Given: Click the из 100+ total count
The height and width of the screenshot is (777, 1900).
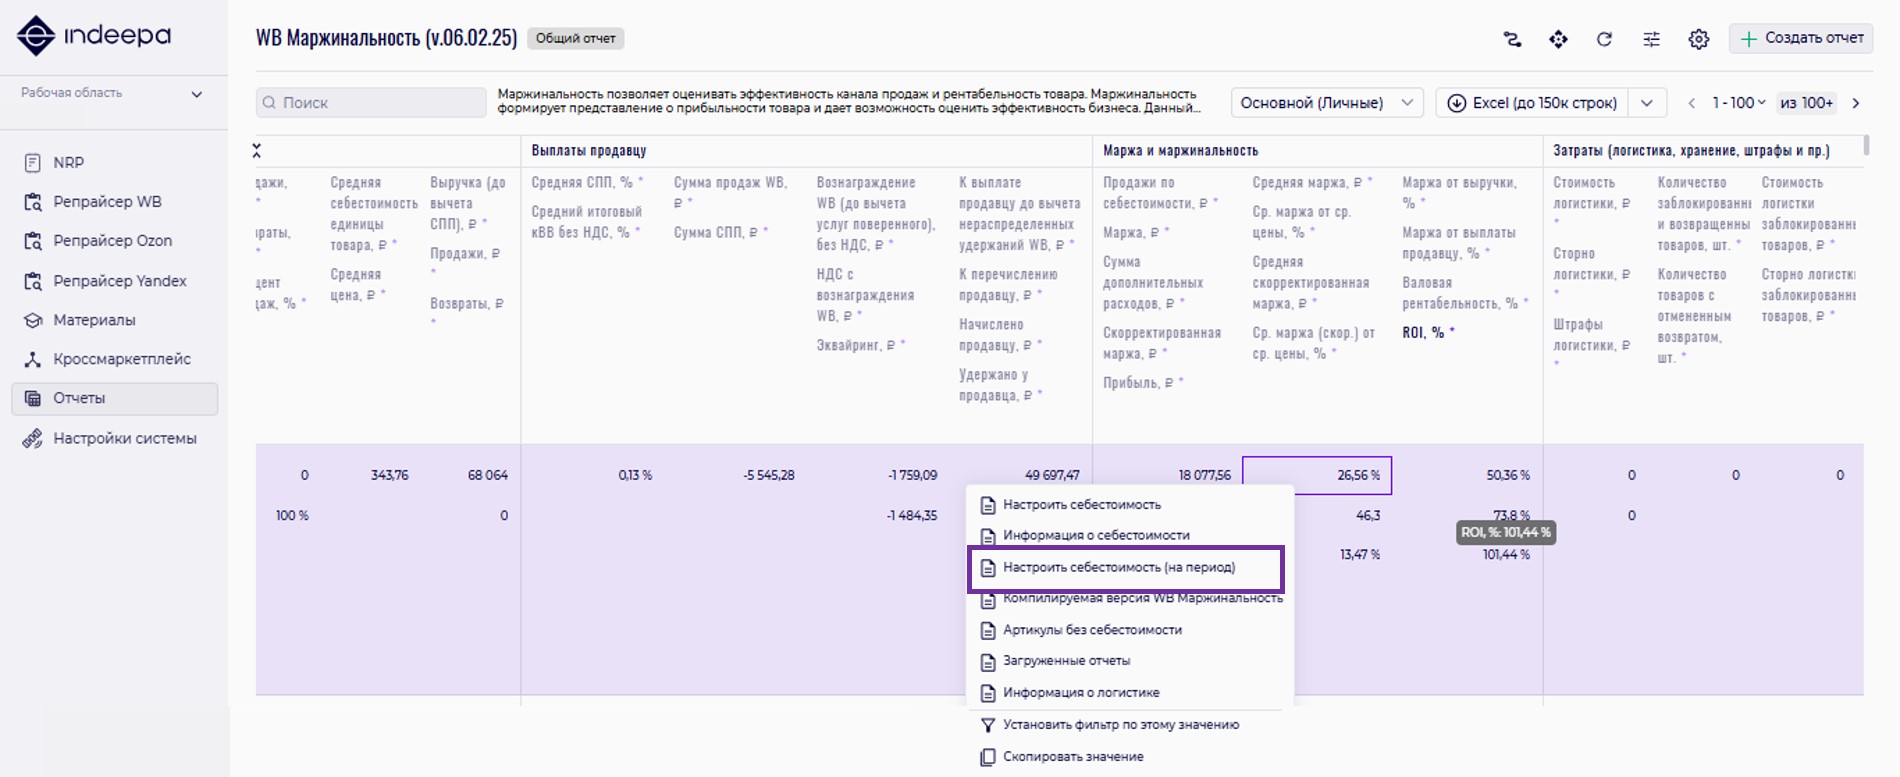Looking at the screenshot, I should 1807,103.
